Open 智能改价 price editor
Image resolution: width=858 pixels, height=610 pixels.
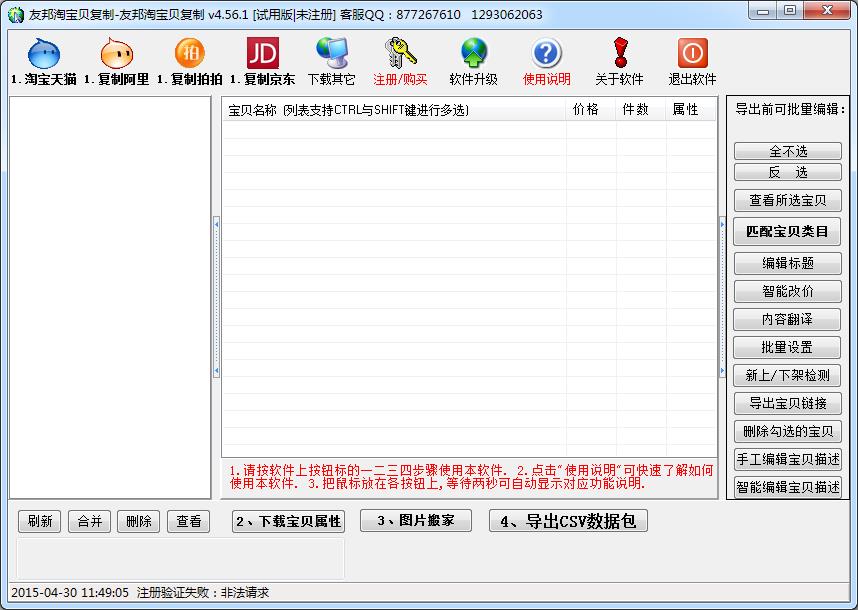787,291
